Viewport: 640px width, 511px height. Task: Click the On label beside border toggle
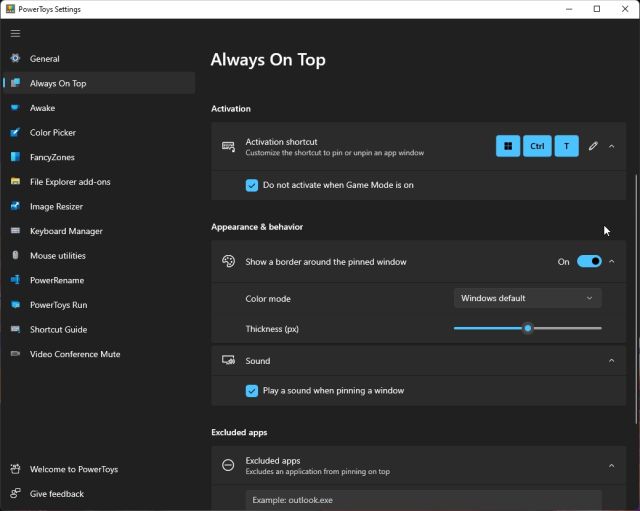(x=563, y=262)
